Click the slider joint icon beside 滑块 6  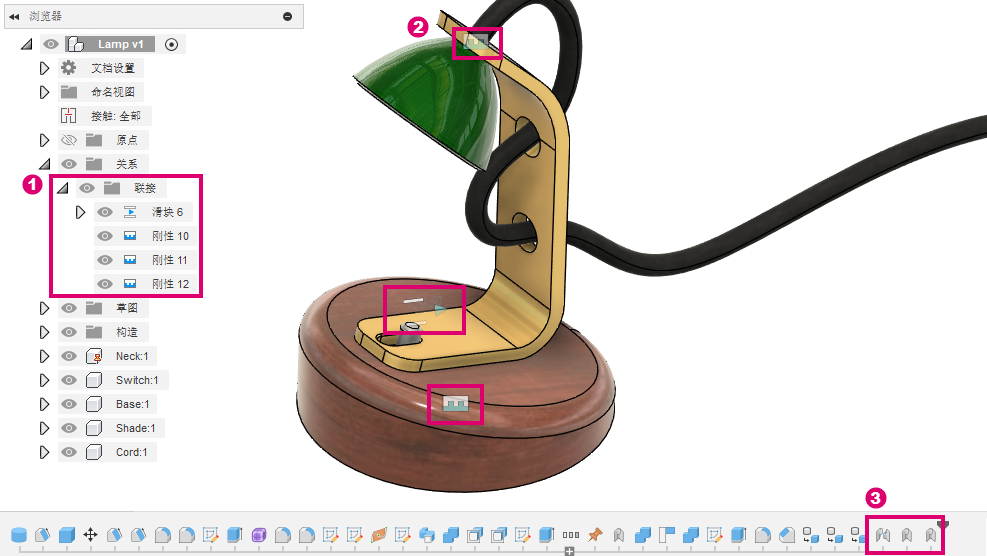click(130, 212)
